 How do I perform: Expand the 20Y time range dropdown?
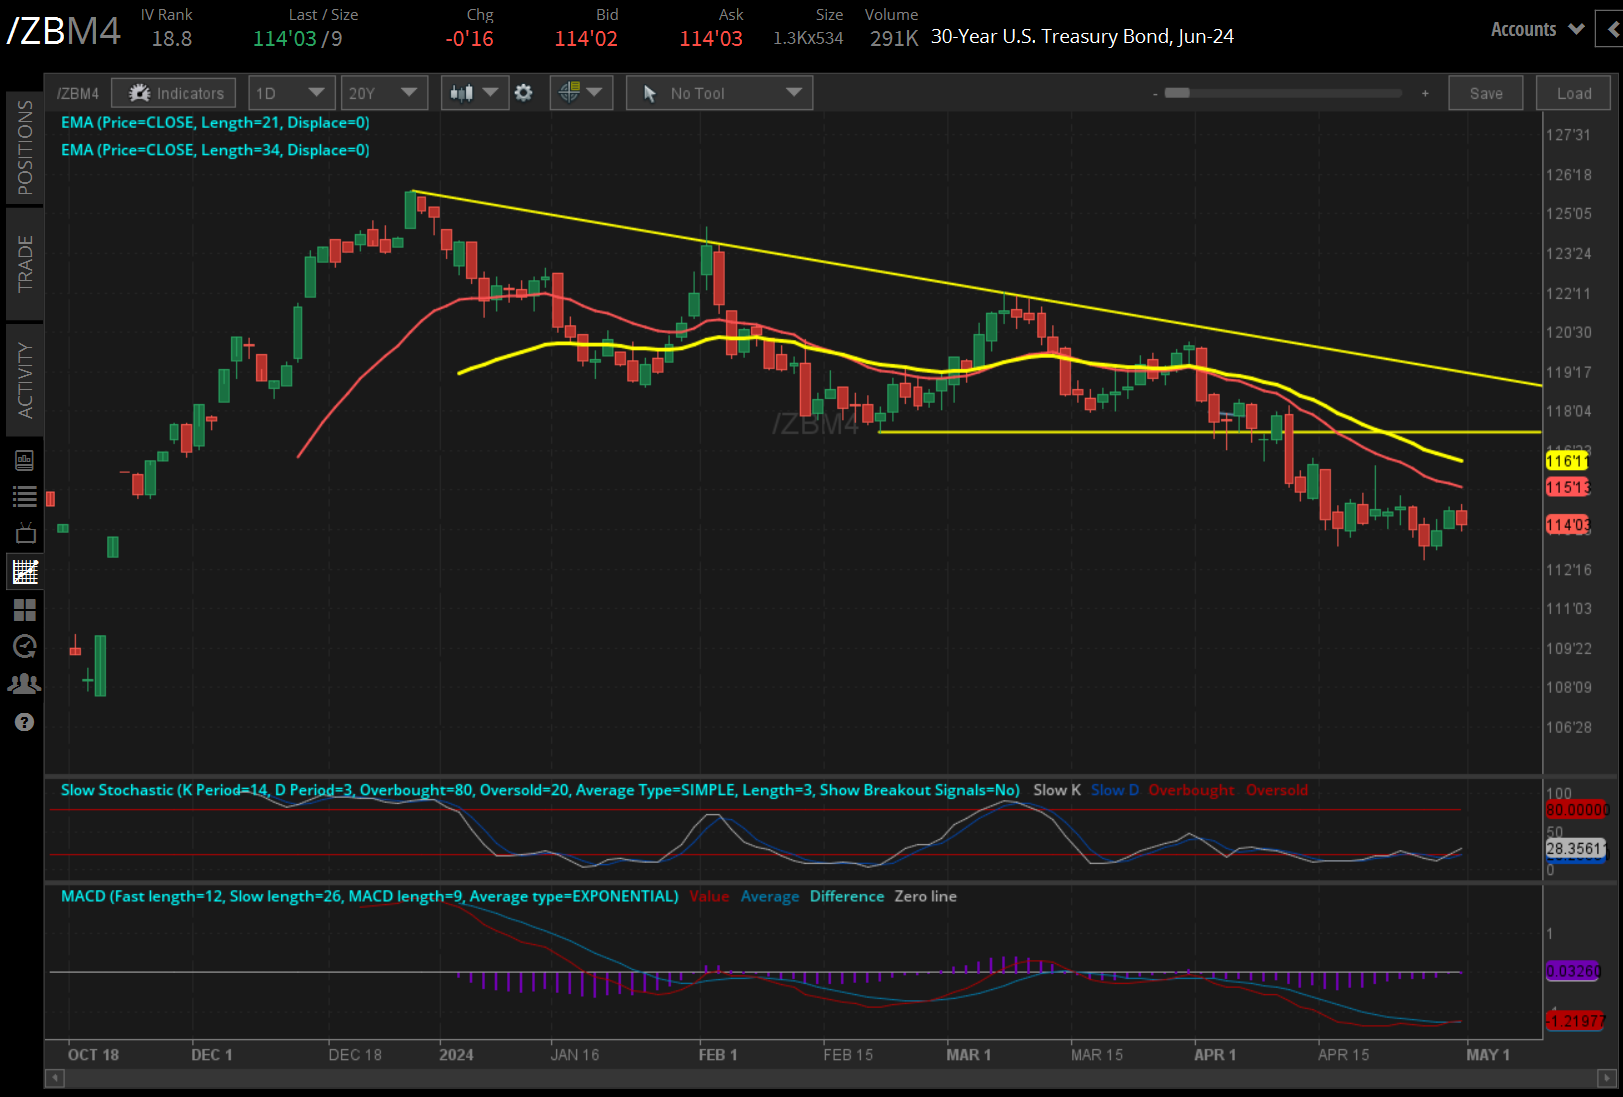(x=383, y=93)
